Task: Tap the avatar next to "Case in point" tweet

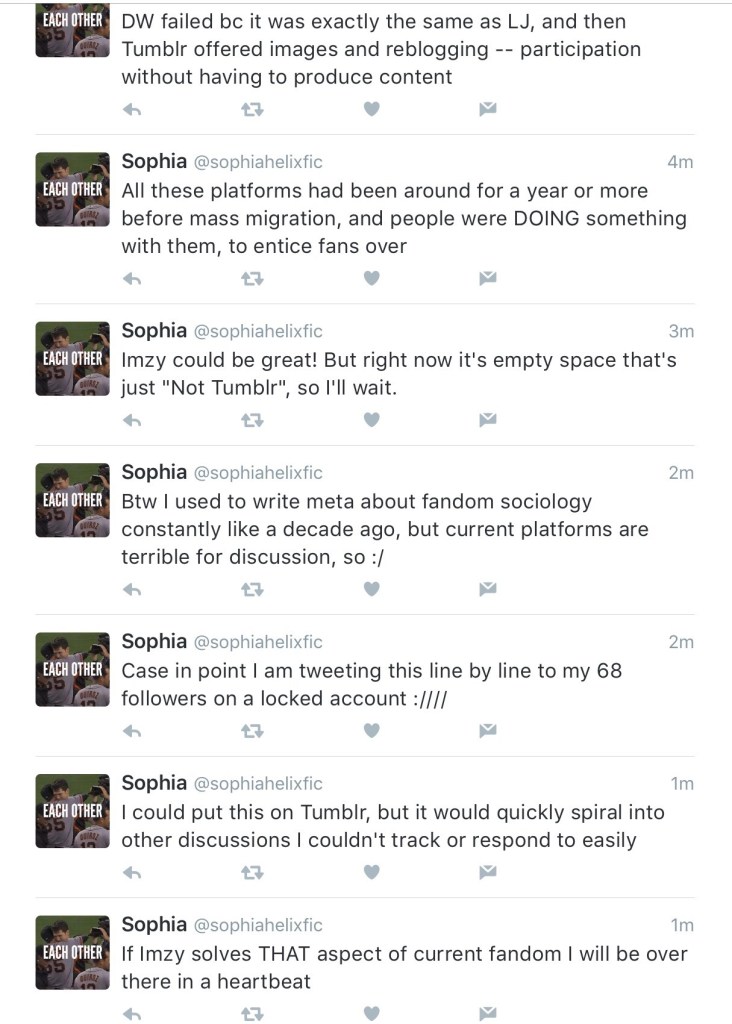Action: pyautogui.click(x=73, y=669)
